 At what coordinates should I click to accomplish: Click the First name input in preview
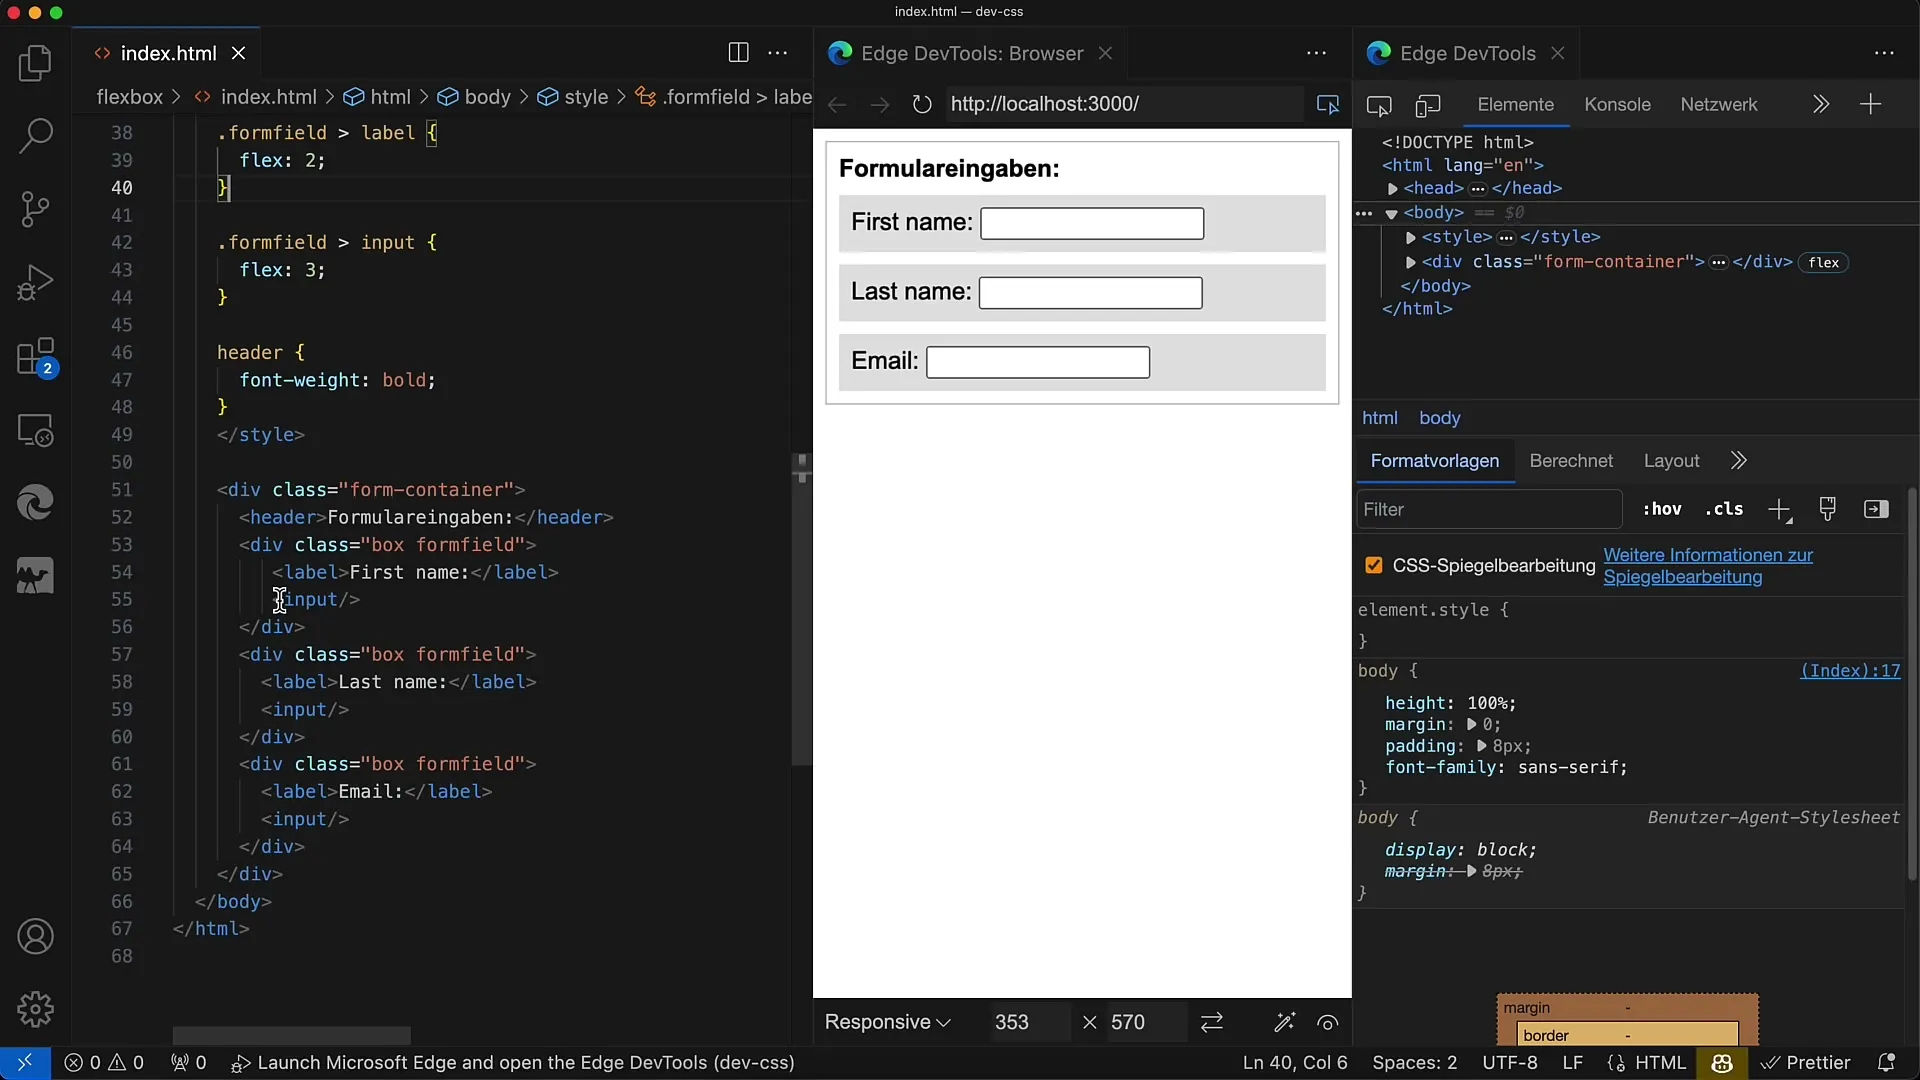tap(1092, 223)
